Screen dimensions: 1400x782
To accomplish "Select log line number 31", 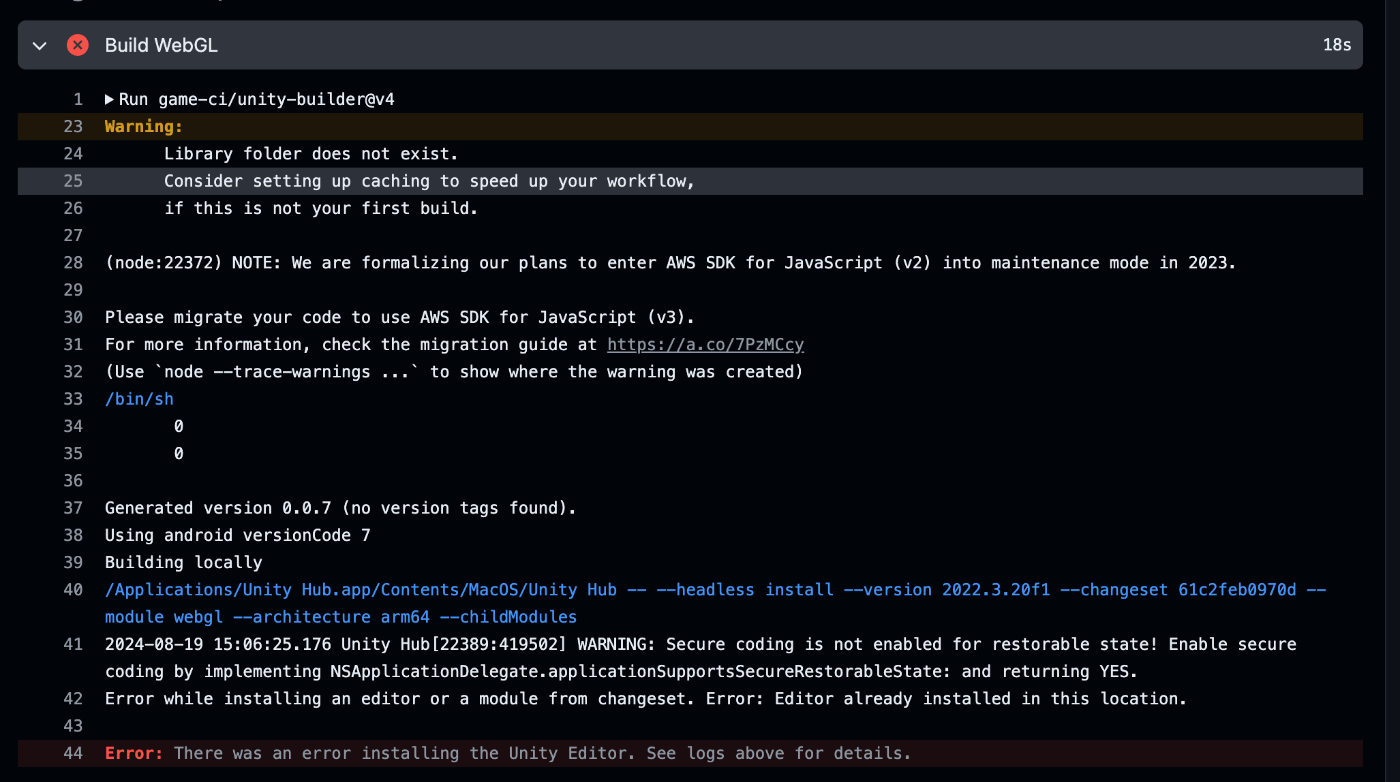I will [72, 344].
